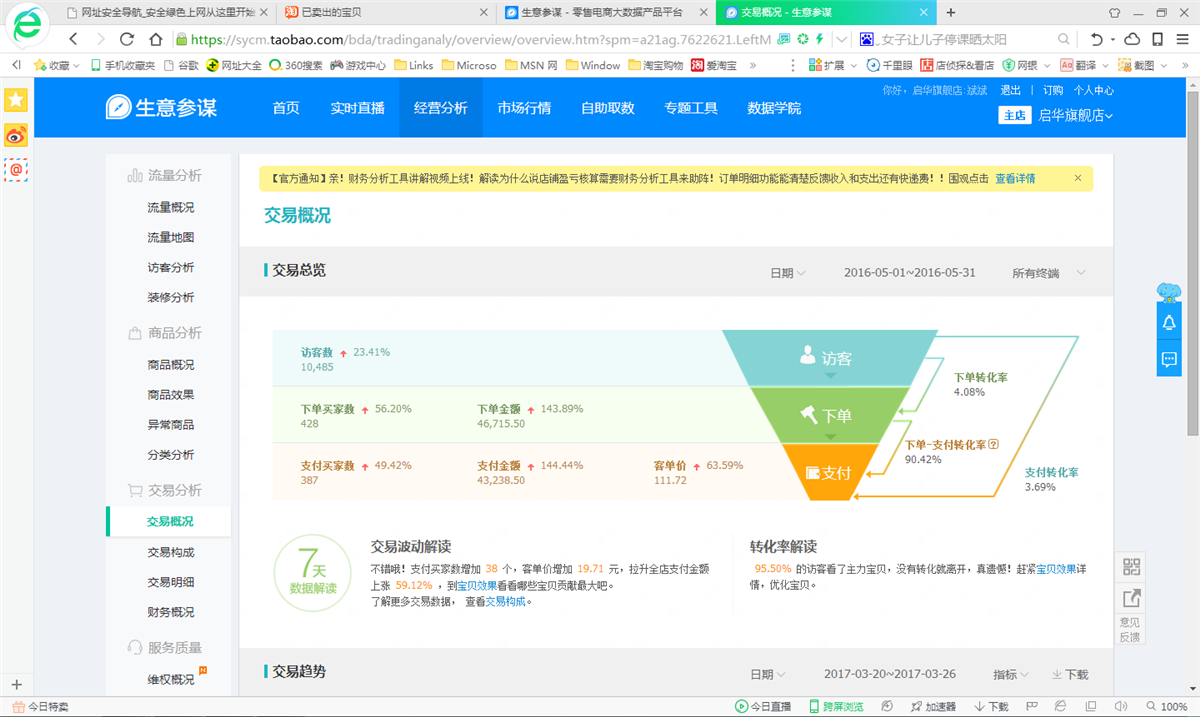The image size is (1200, 717).
Task: Reload the page with the refresh icon
Action: tap(127, 39)
